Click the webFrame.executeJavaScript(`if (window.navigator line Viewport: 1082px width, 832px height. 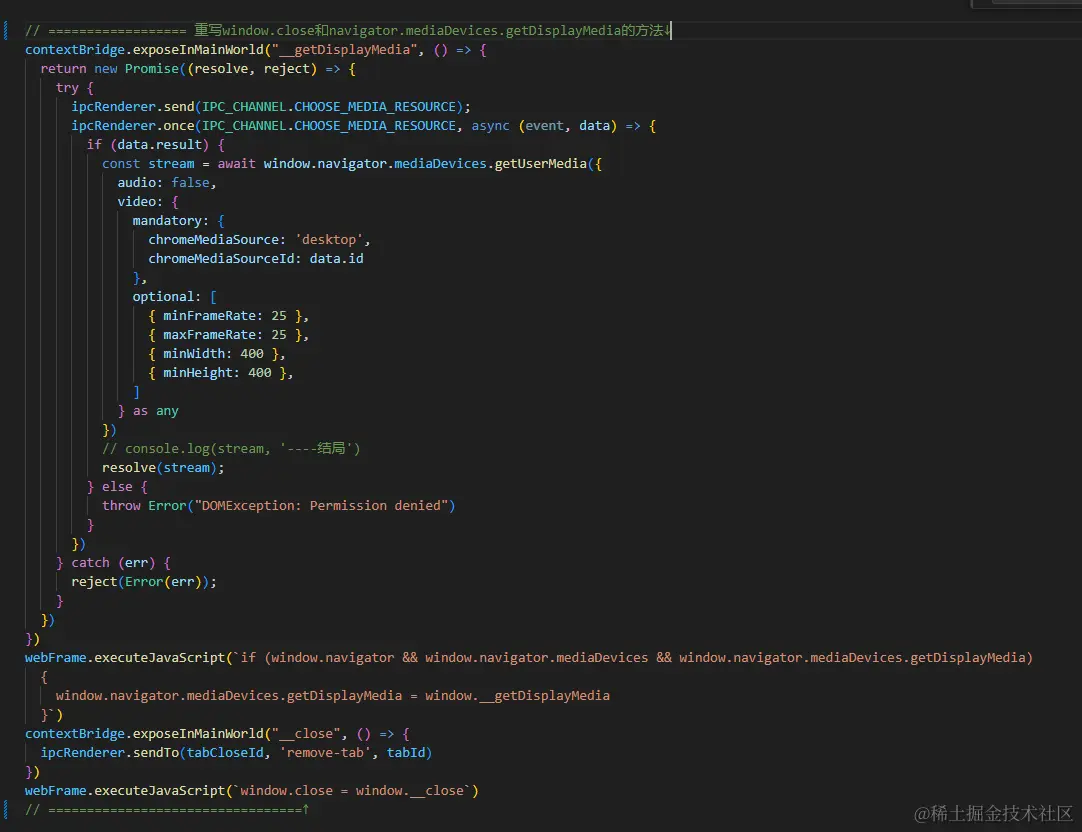(x=529, y=657)
